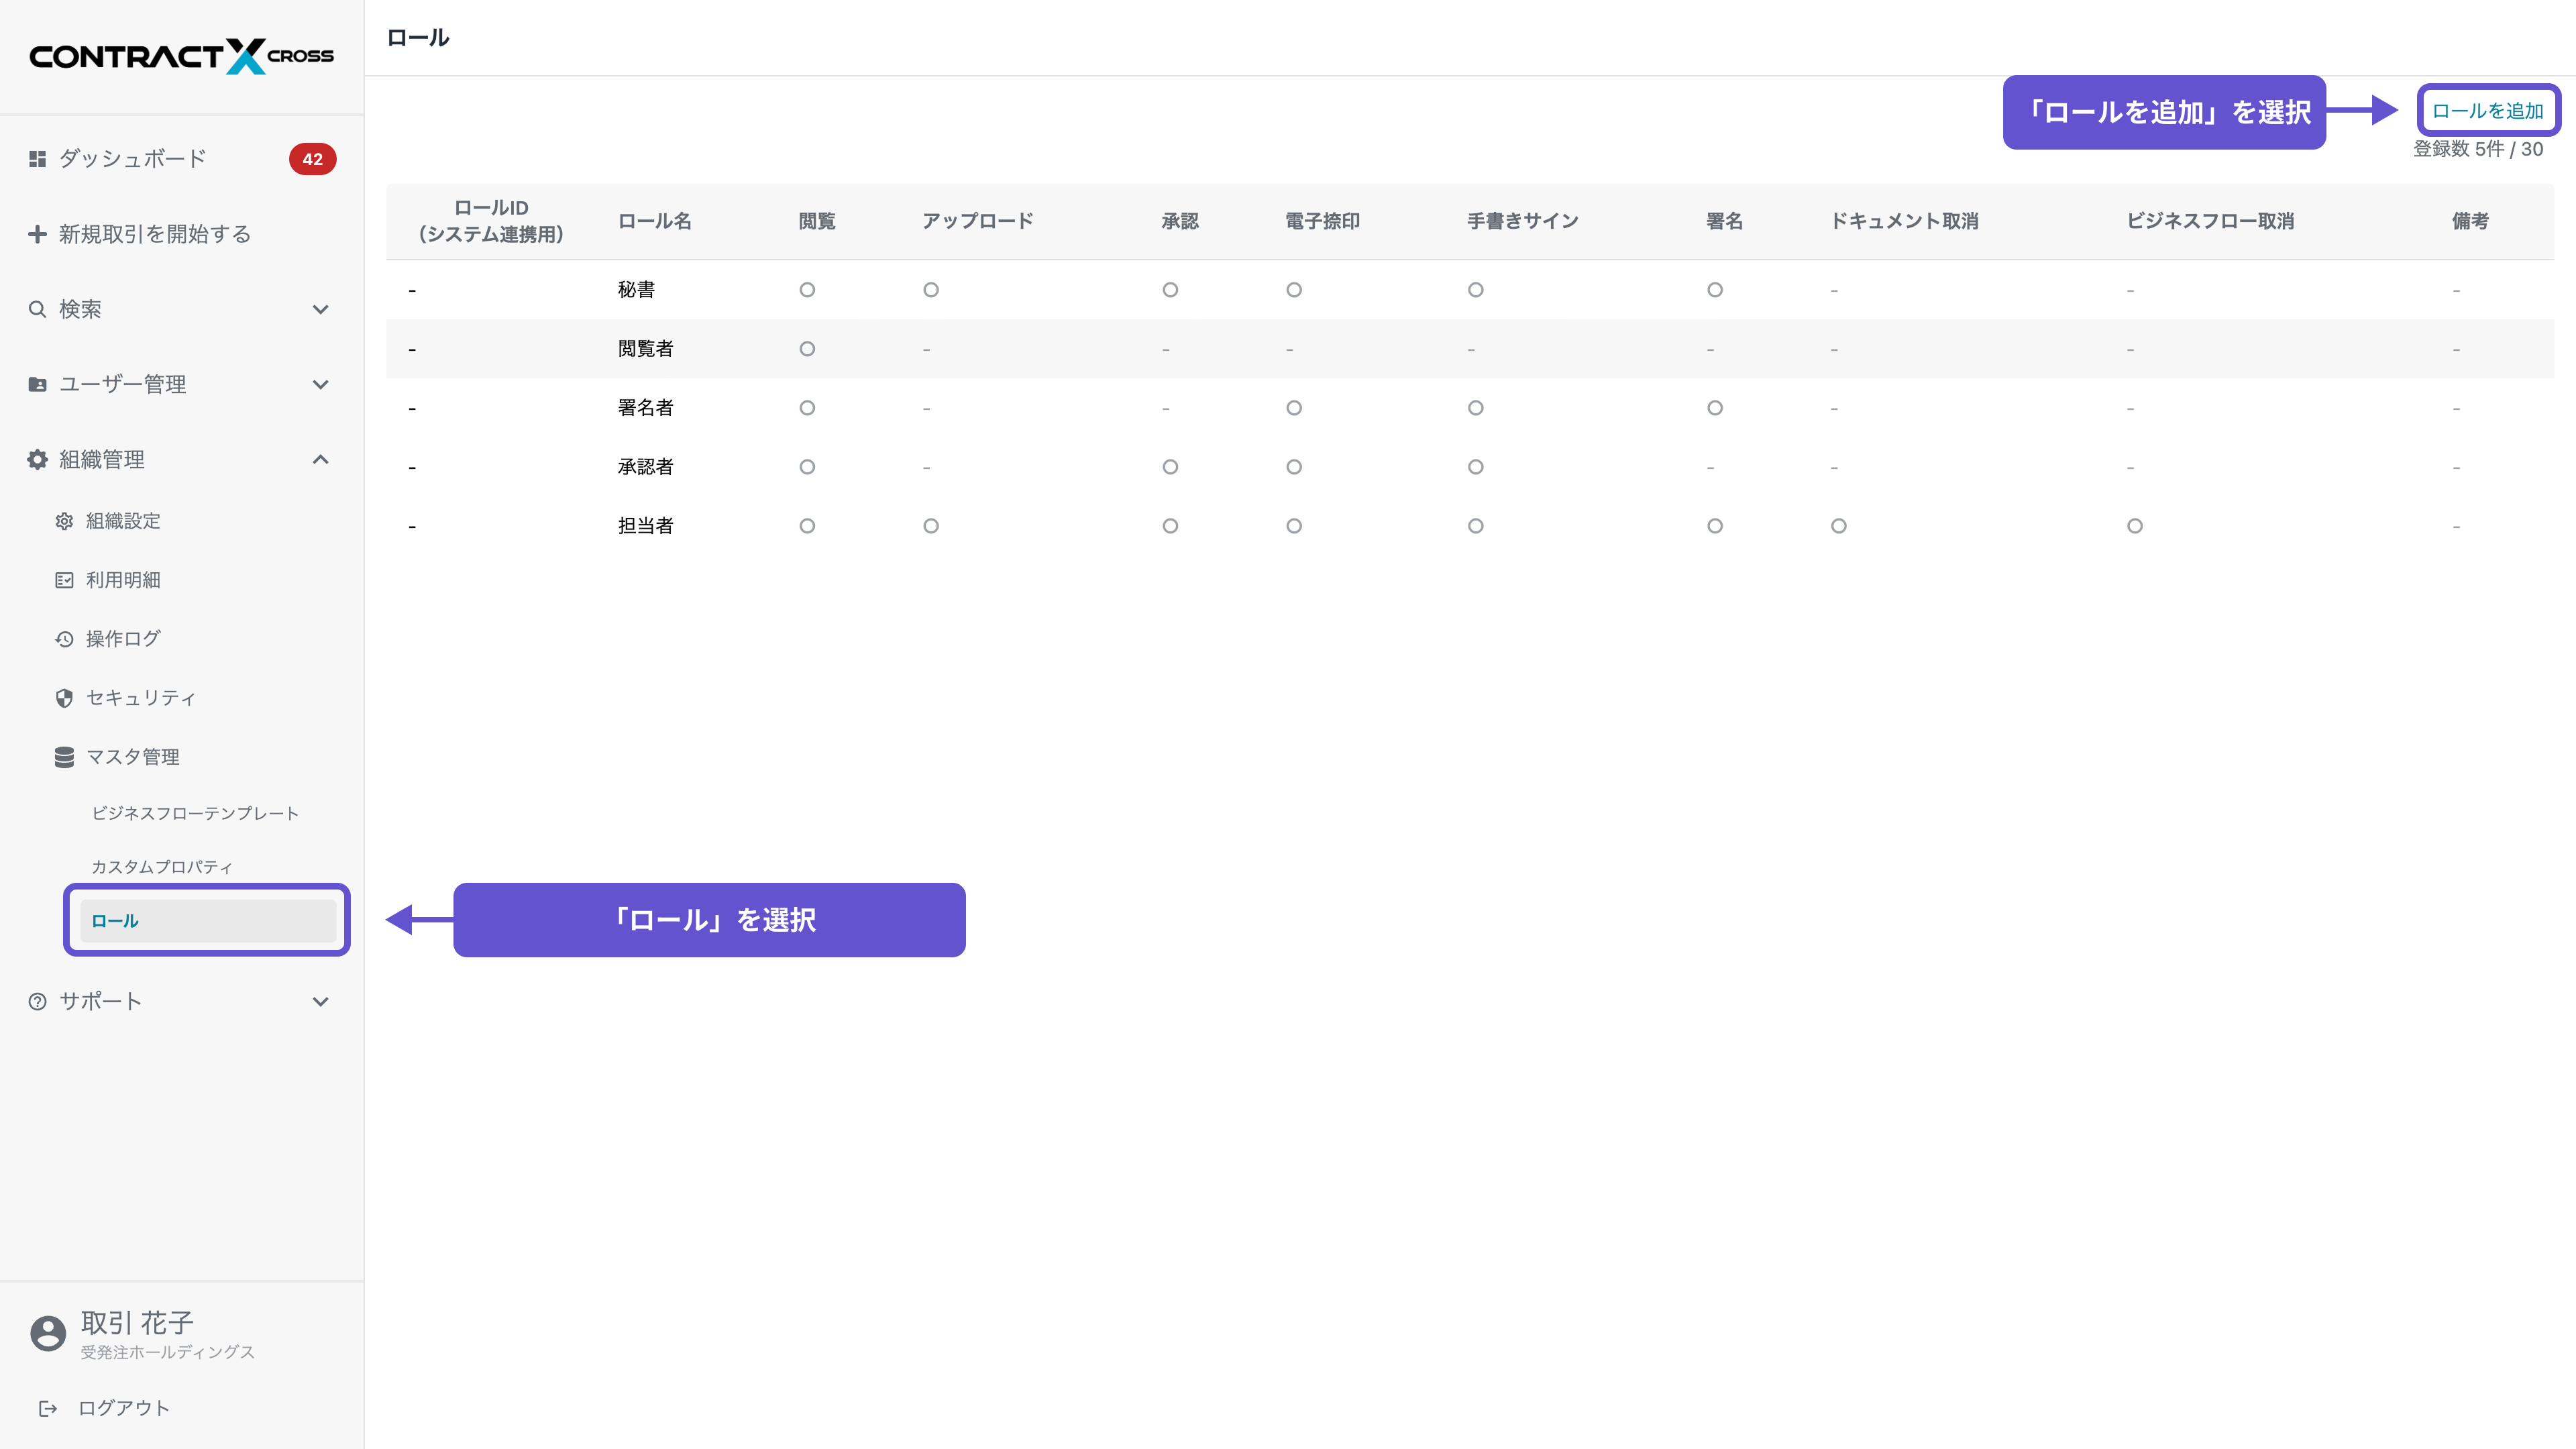Expand the サポート menu chevron

320,1001
